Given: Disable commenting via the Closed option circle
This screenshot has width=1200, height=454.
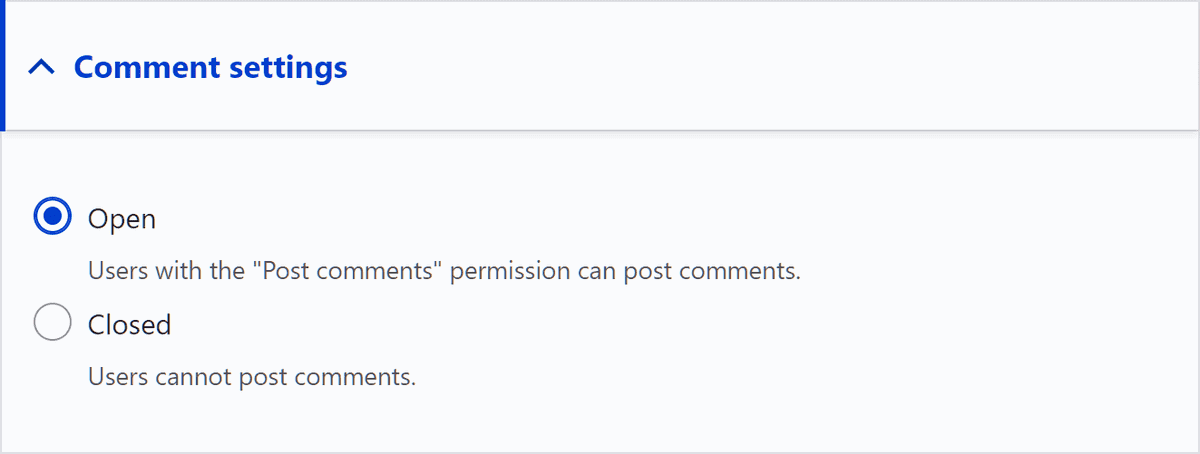Looking at the screenshot, I should pos(52,324).
